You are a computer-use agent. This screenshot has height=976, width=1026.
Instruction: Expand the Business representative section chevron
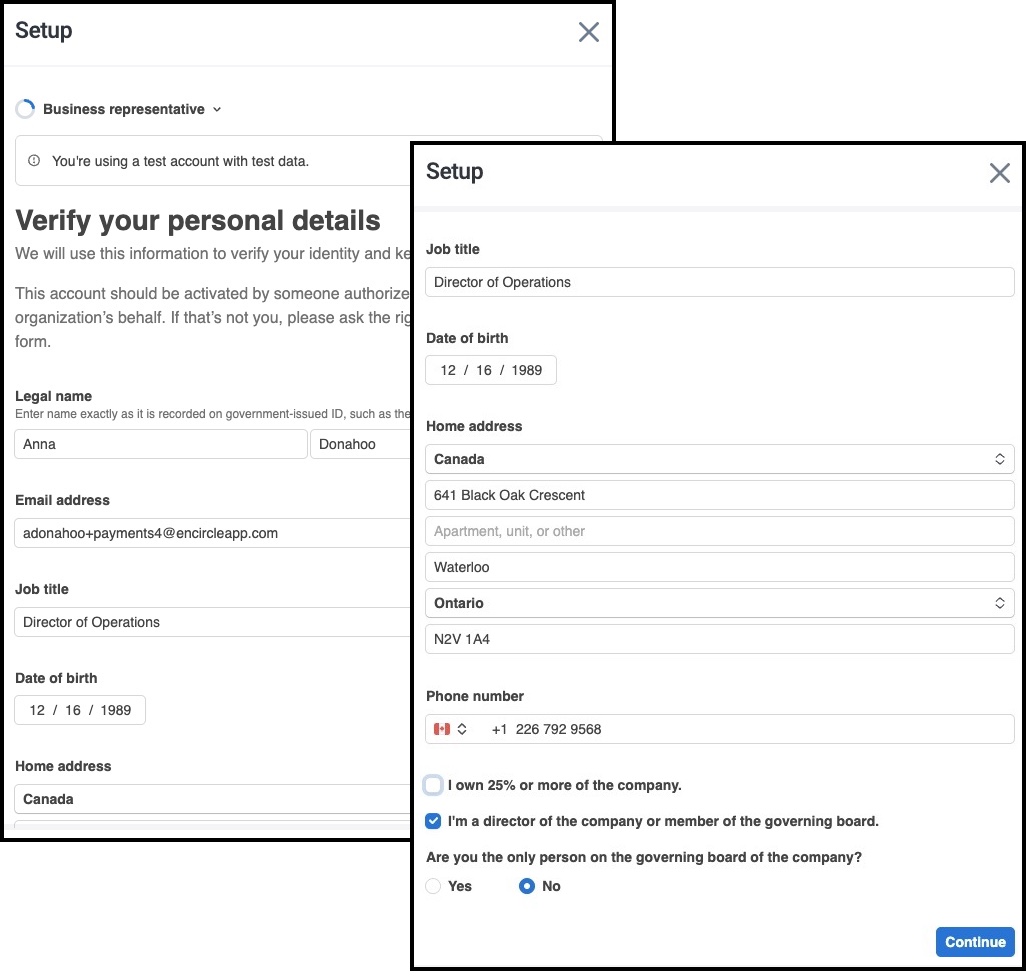pos(217,109)
